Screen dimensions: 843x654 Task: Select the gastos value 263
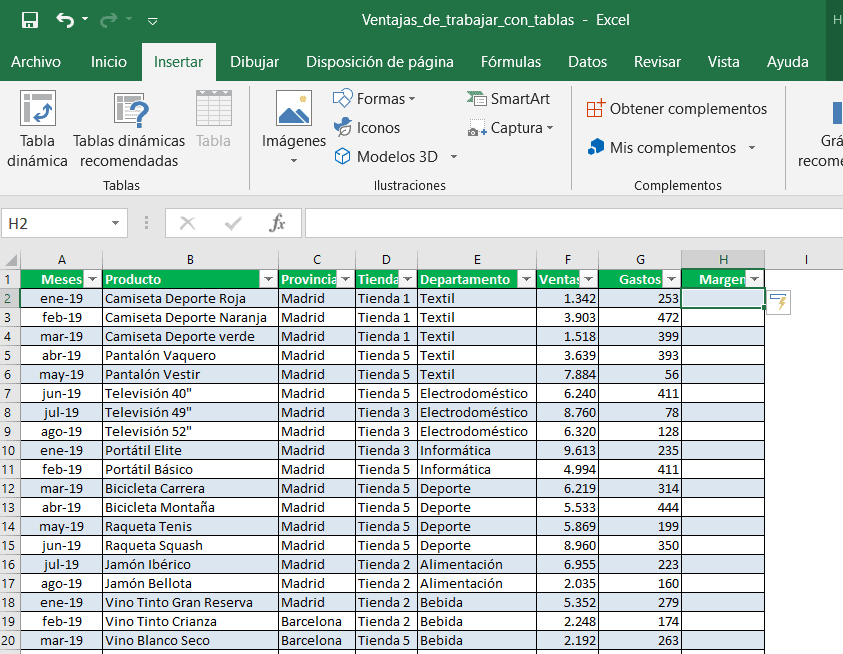pos(640,641)
